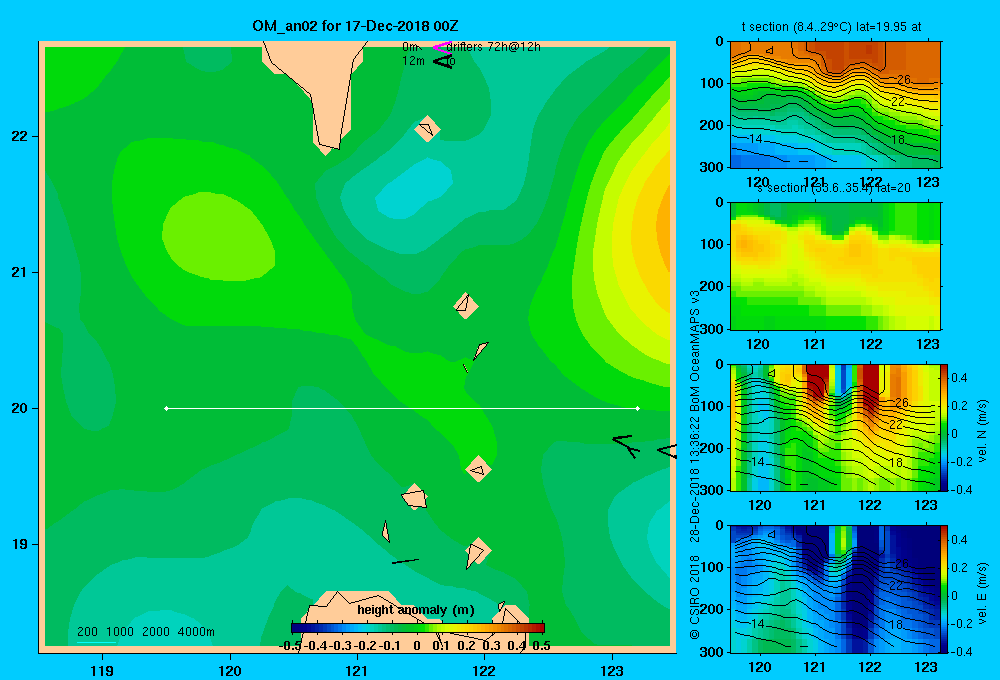Click the map title OM_an02 for 17-Dec-2018 00Z
Screen dimensions: 1000x680
click(x=355, y=26)
